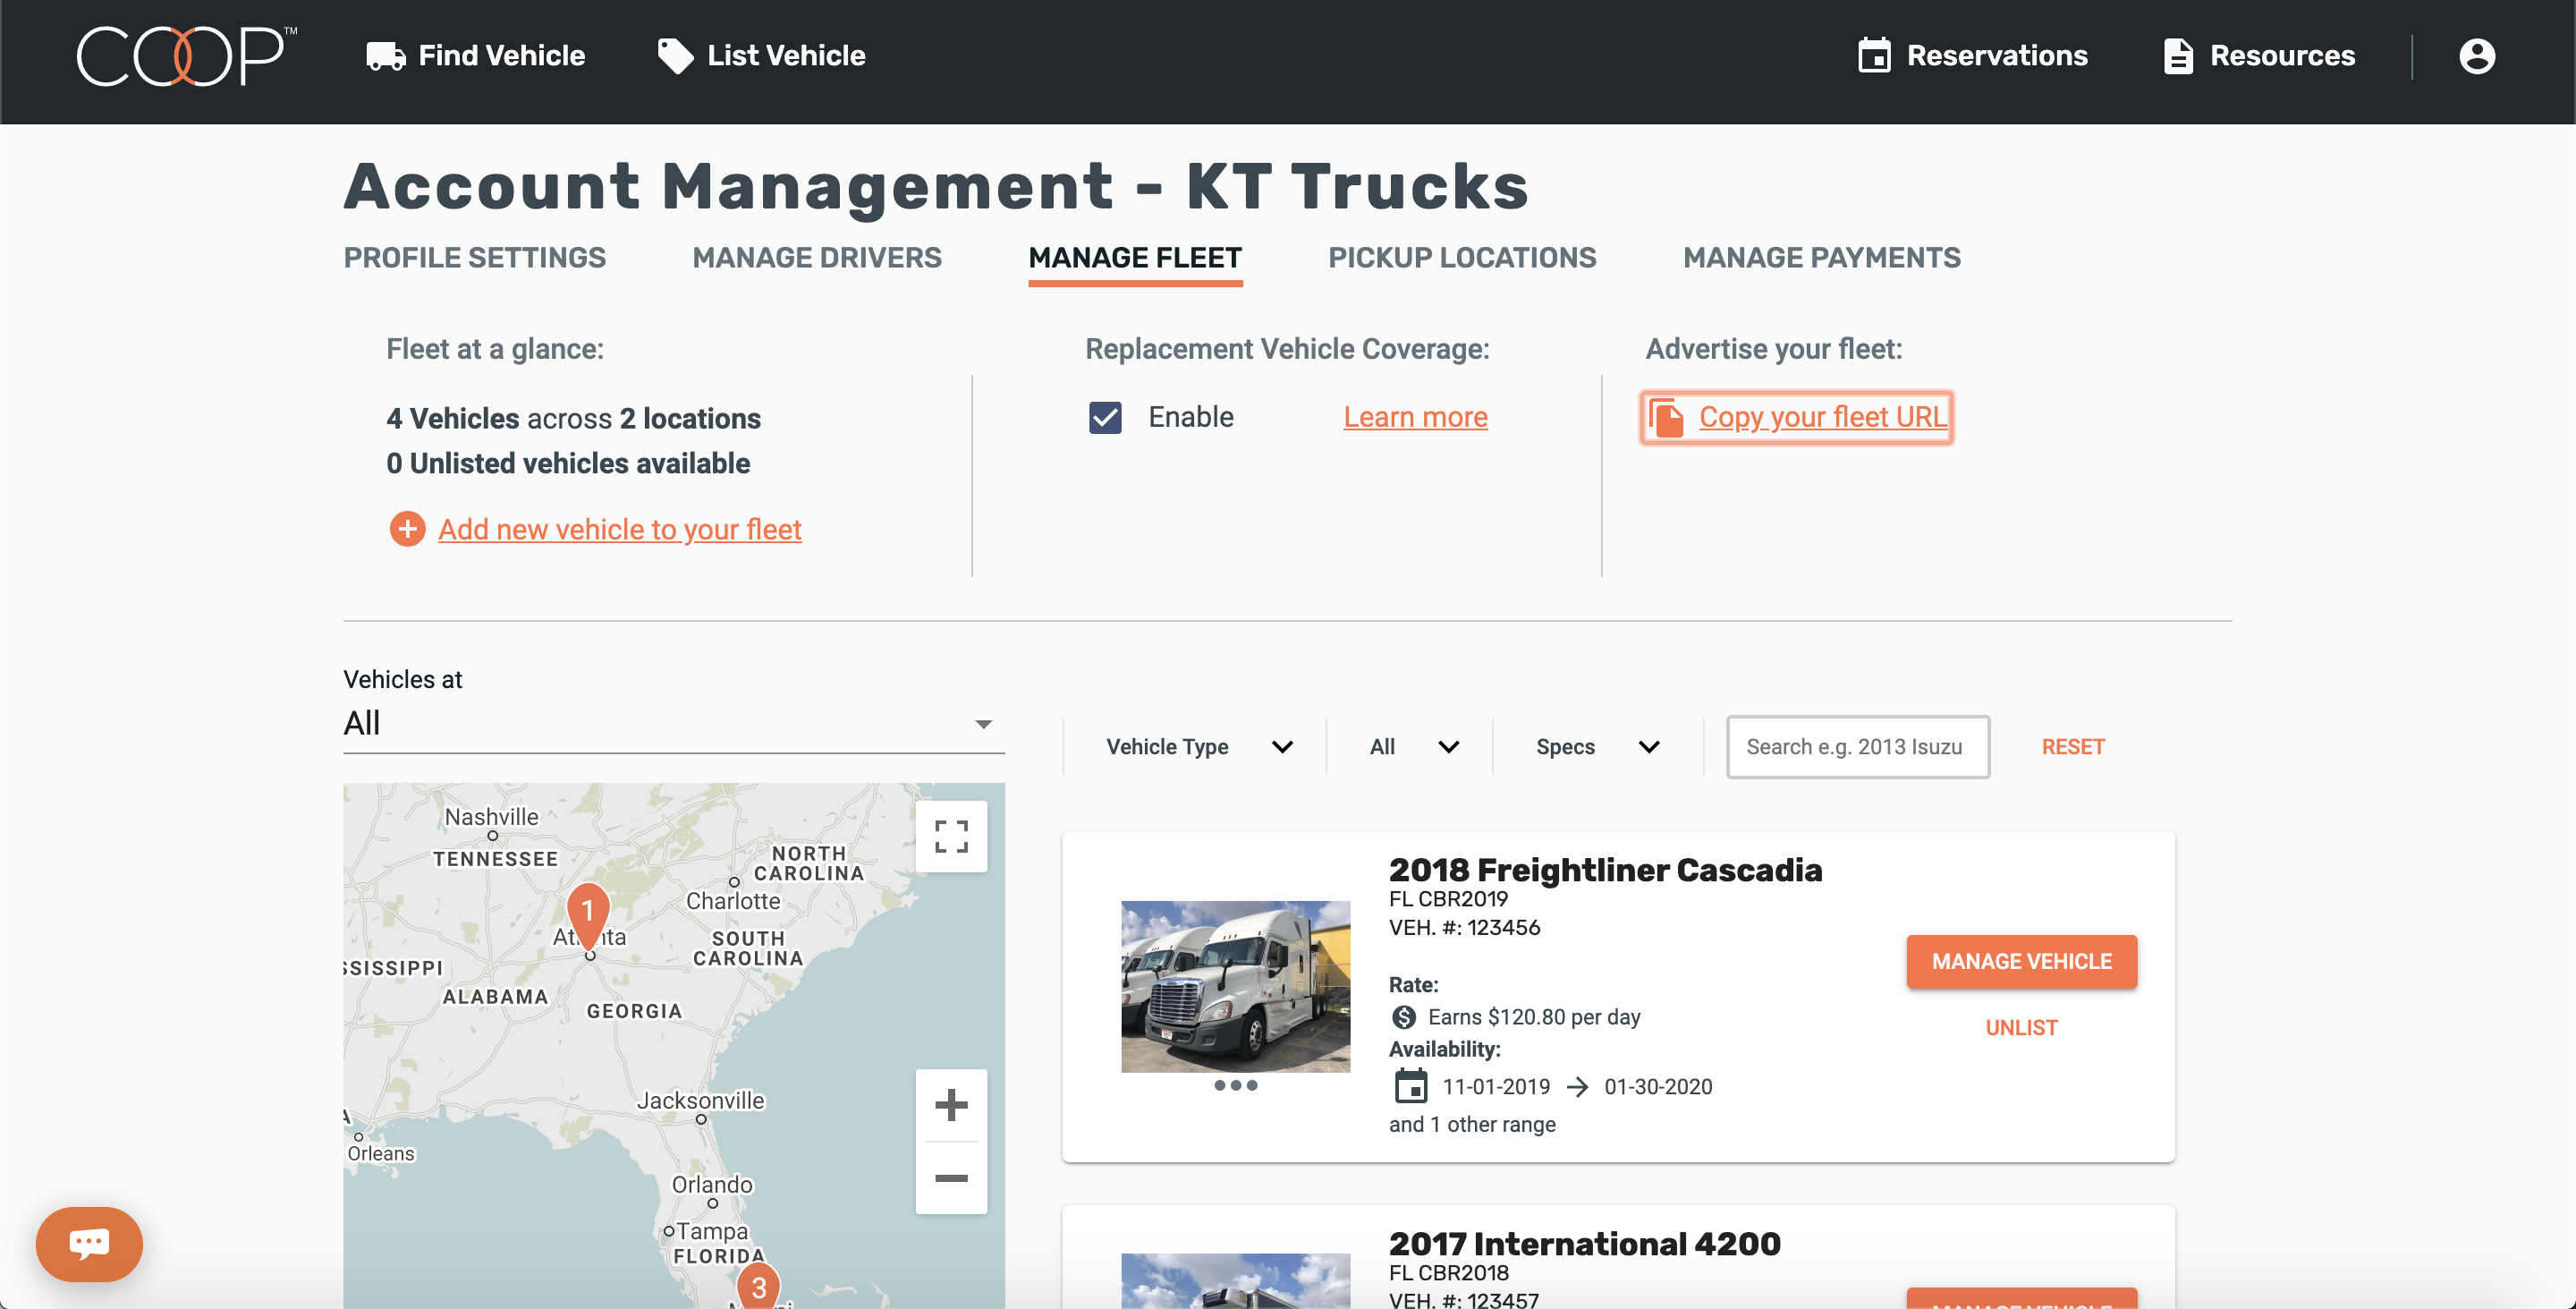Click the 2018 Freightliner Cascadia title

point(1605,870)
